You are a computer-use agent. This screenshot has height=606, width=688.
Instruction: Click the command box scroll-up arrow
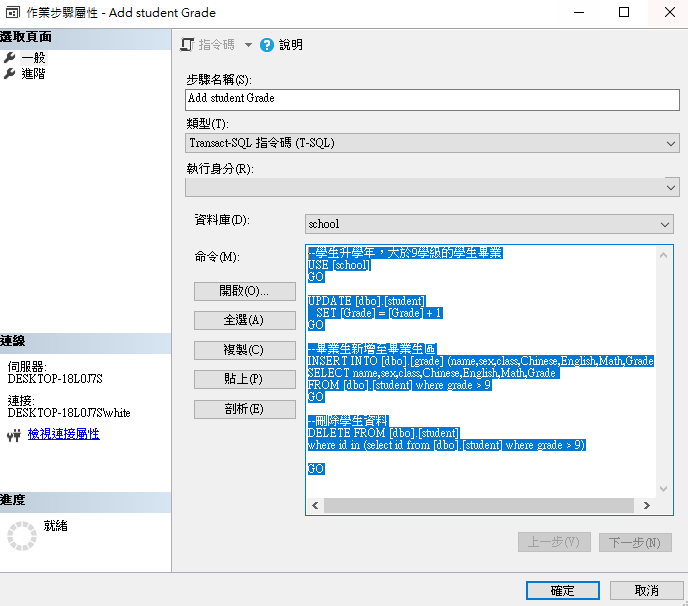pyautogui.click(x=663, y=255)
